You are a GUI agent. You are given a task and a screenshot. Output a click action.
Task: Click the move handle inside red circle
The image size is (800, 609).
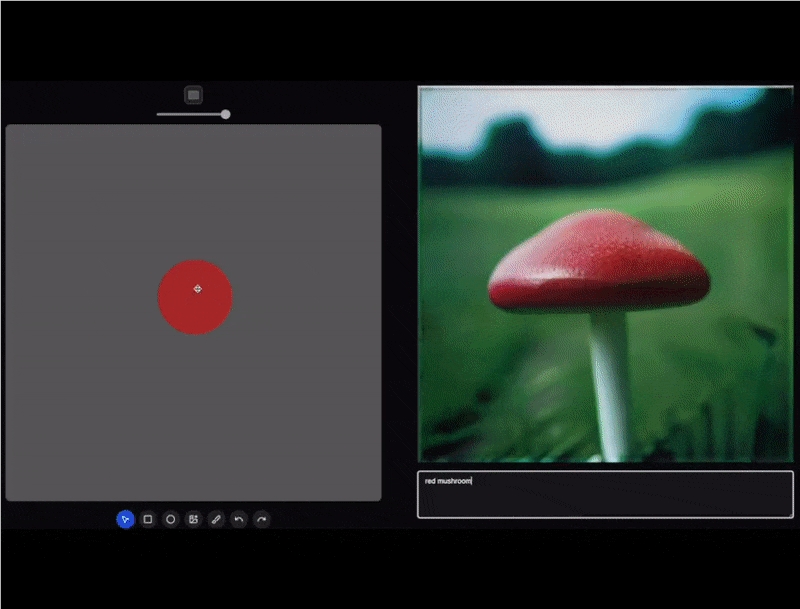[x=197, y=289]
